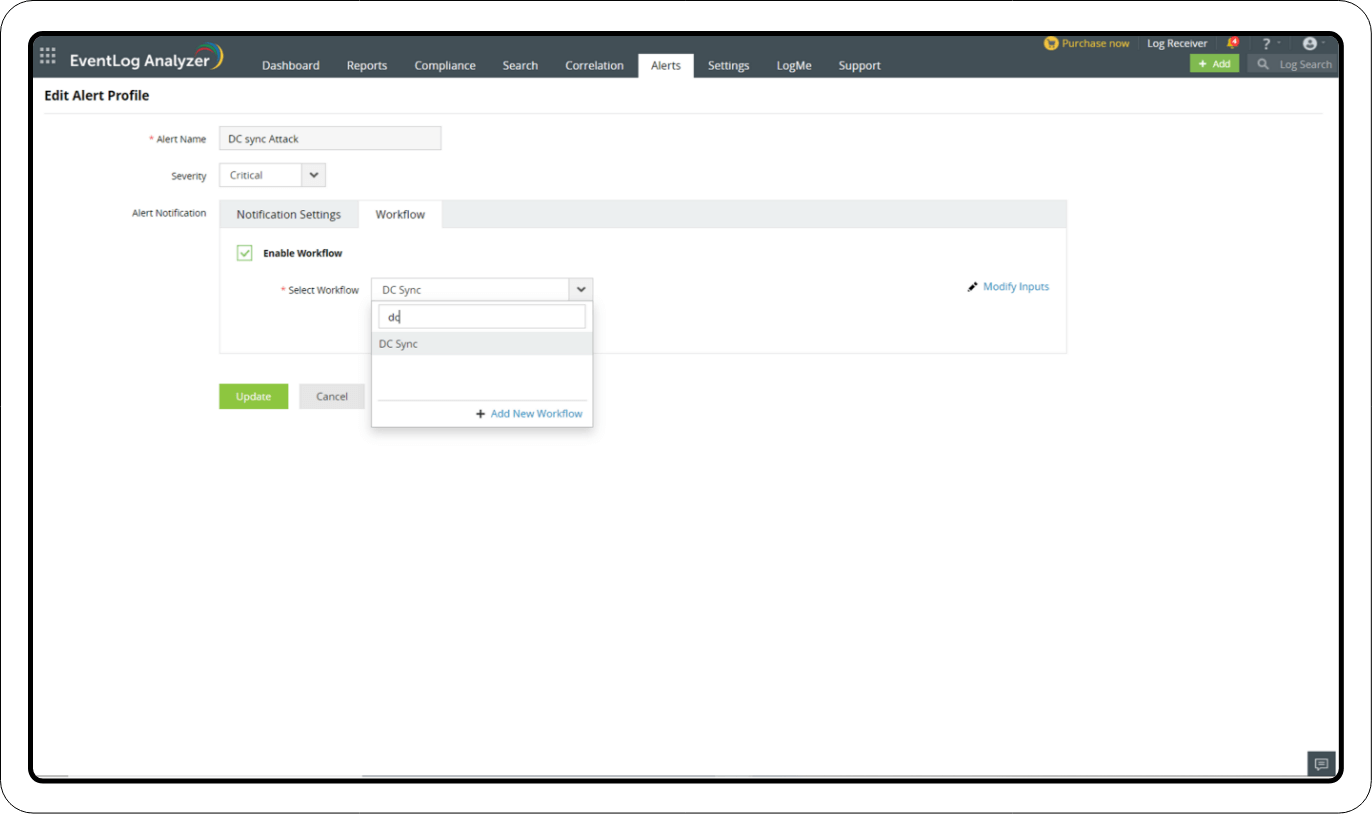This screenshot has height=814, width=1372.
Task: Click the magnifier icon beside Log Search
Action: (1263, 64)
